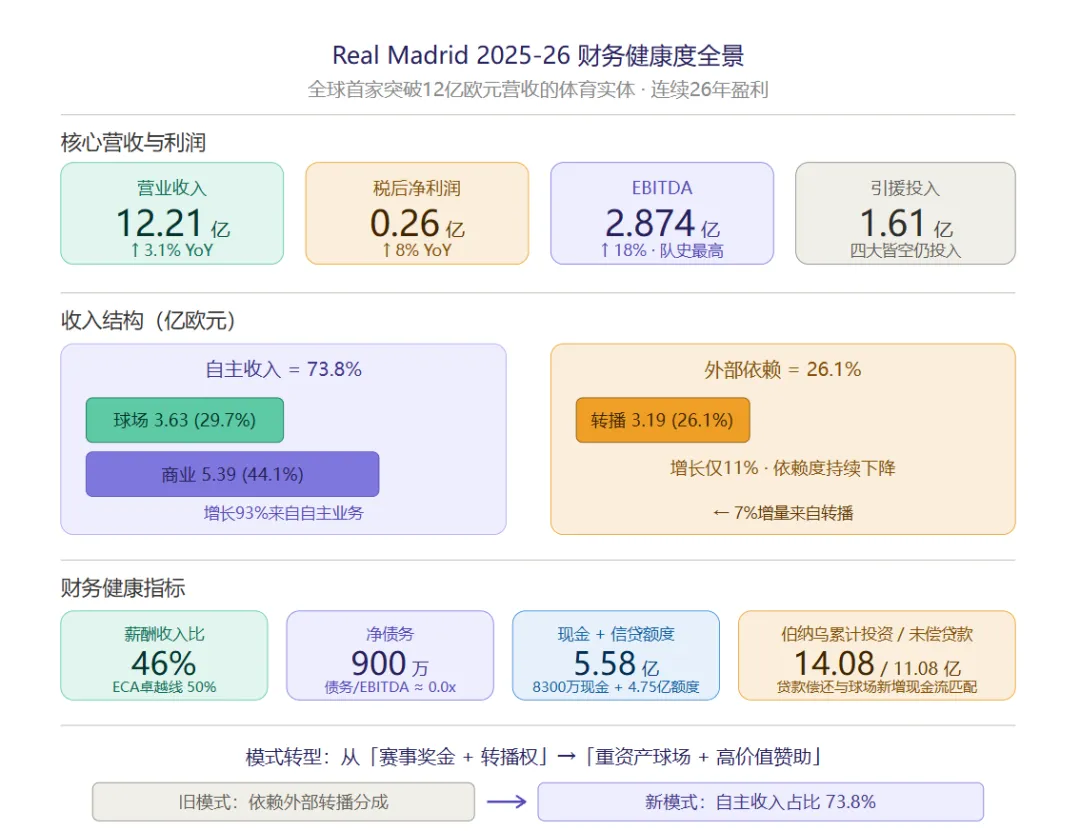The width and height of the screenshot is (1080, 831).
Task: Select the orange 转播 3.19 (26.1%) bar
Action: click(x=663, y=420)
